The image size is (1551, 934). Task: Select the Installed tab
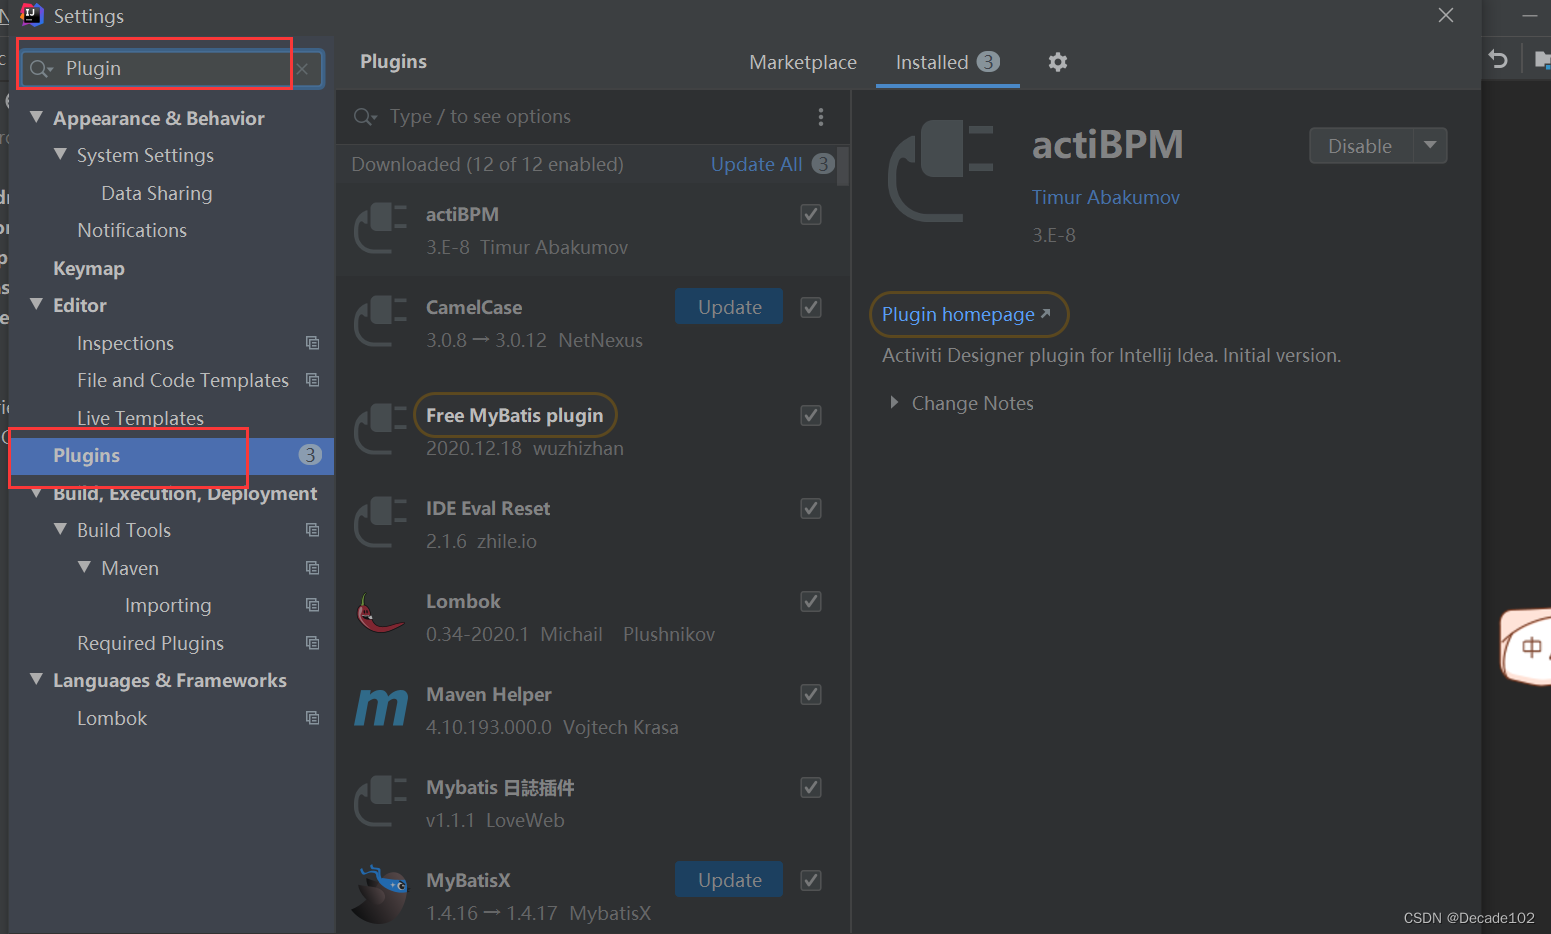pos(947,62)
